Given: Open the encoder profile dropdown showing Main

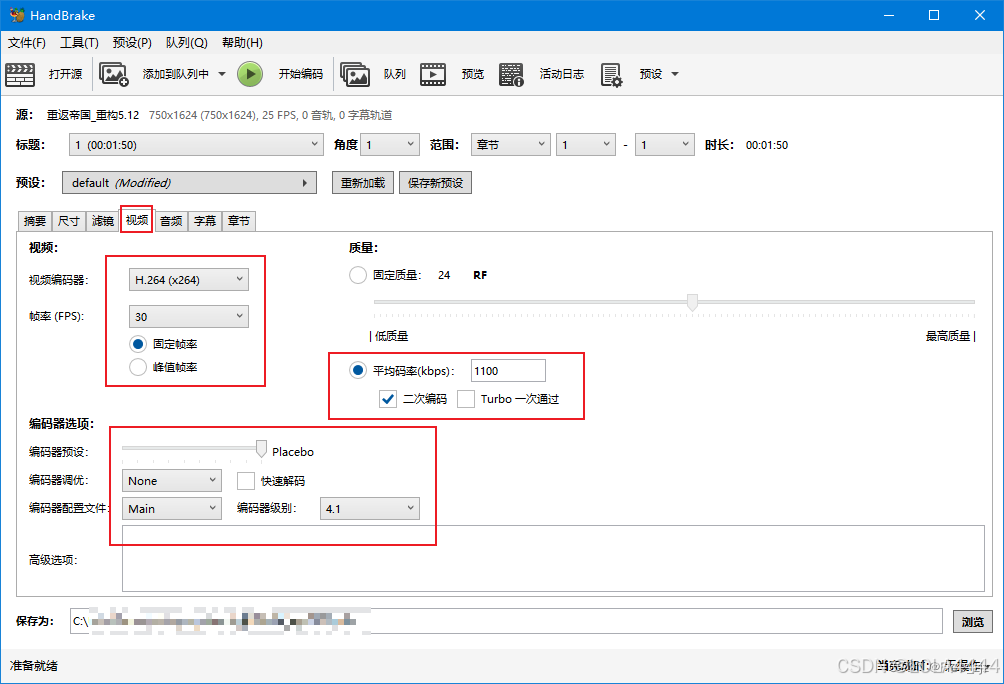Looking at the screenshot, I should (172, 509).
